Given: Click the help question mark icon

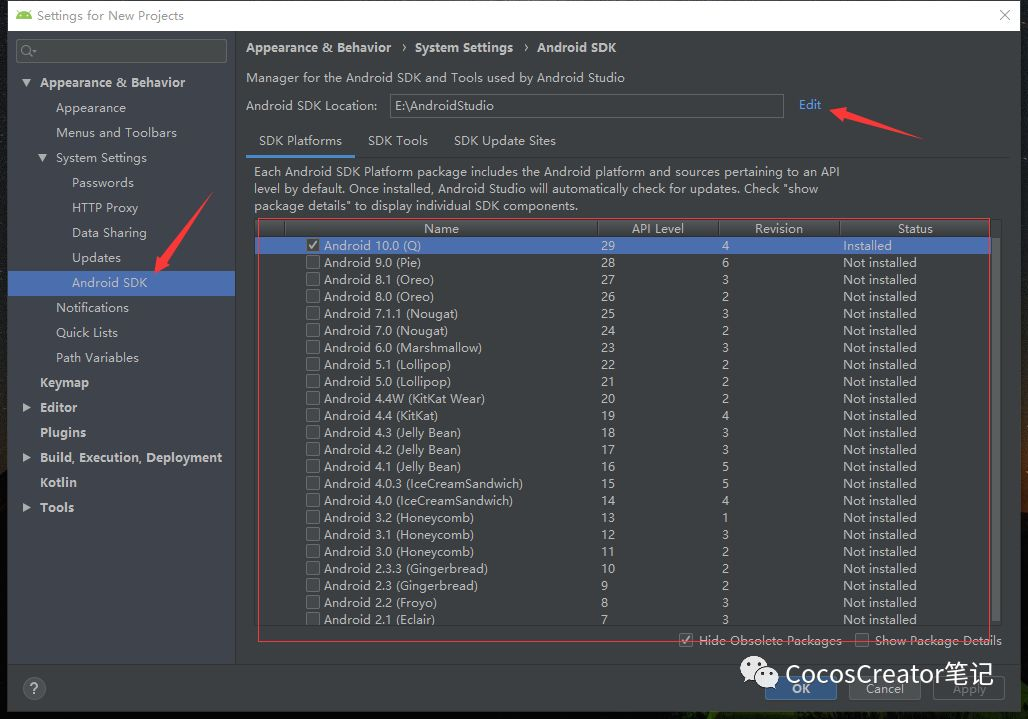Looking at the screenshot, I should (x=34, y=688).
